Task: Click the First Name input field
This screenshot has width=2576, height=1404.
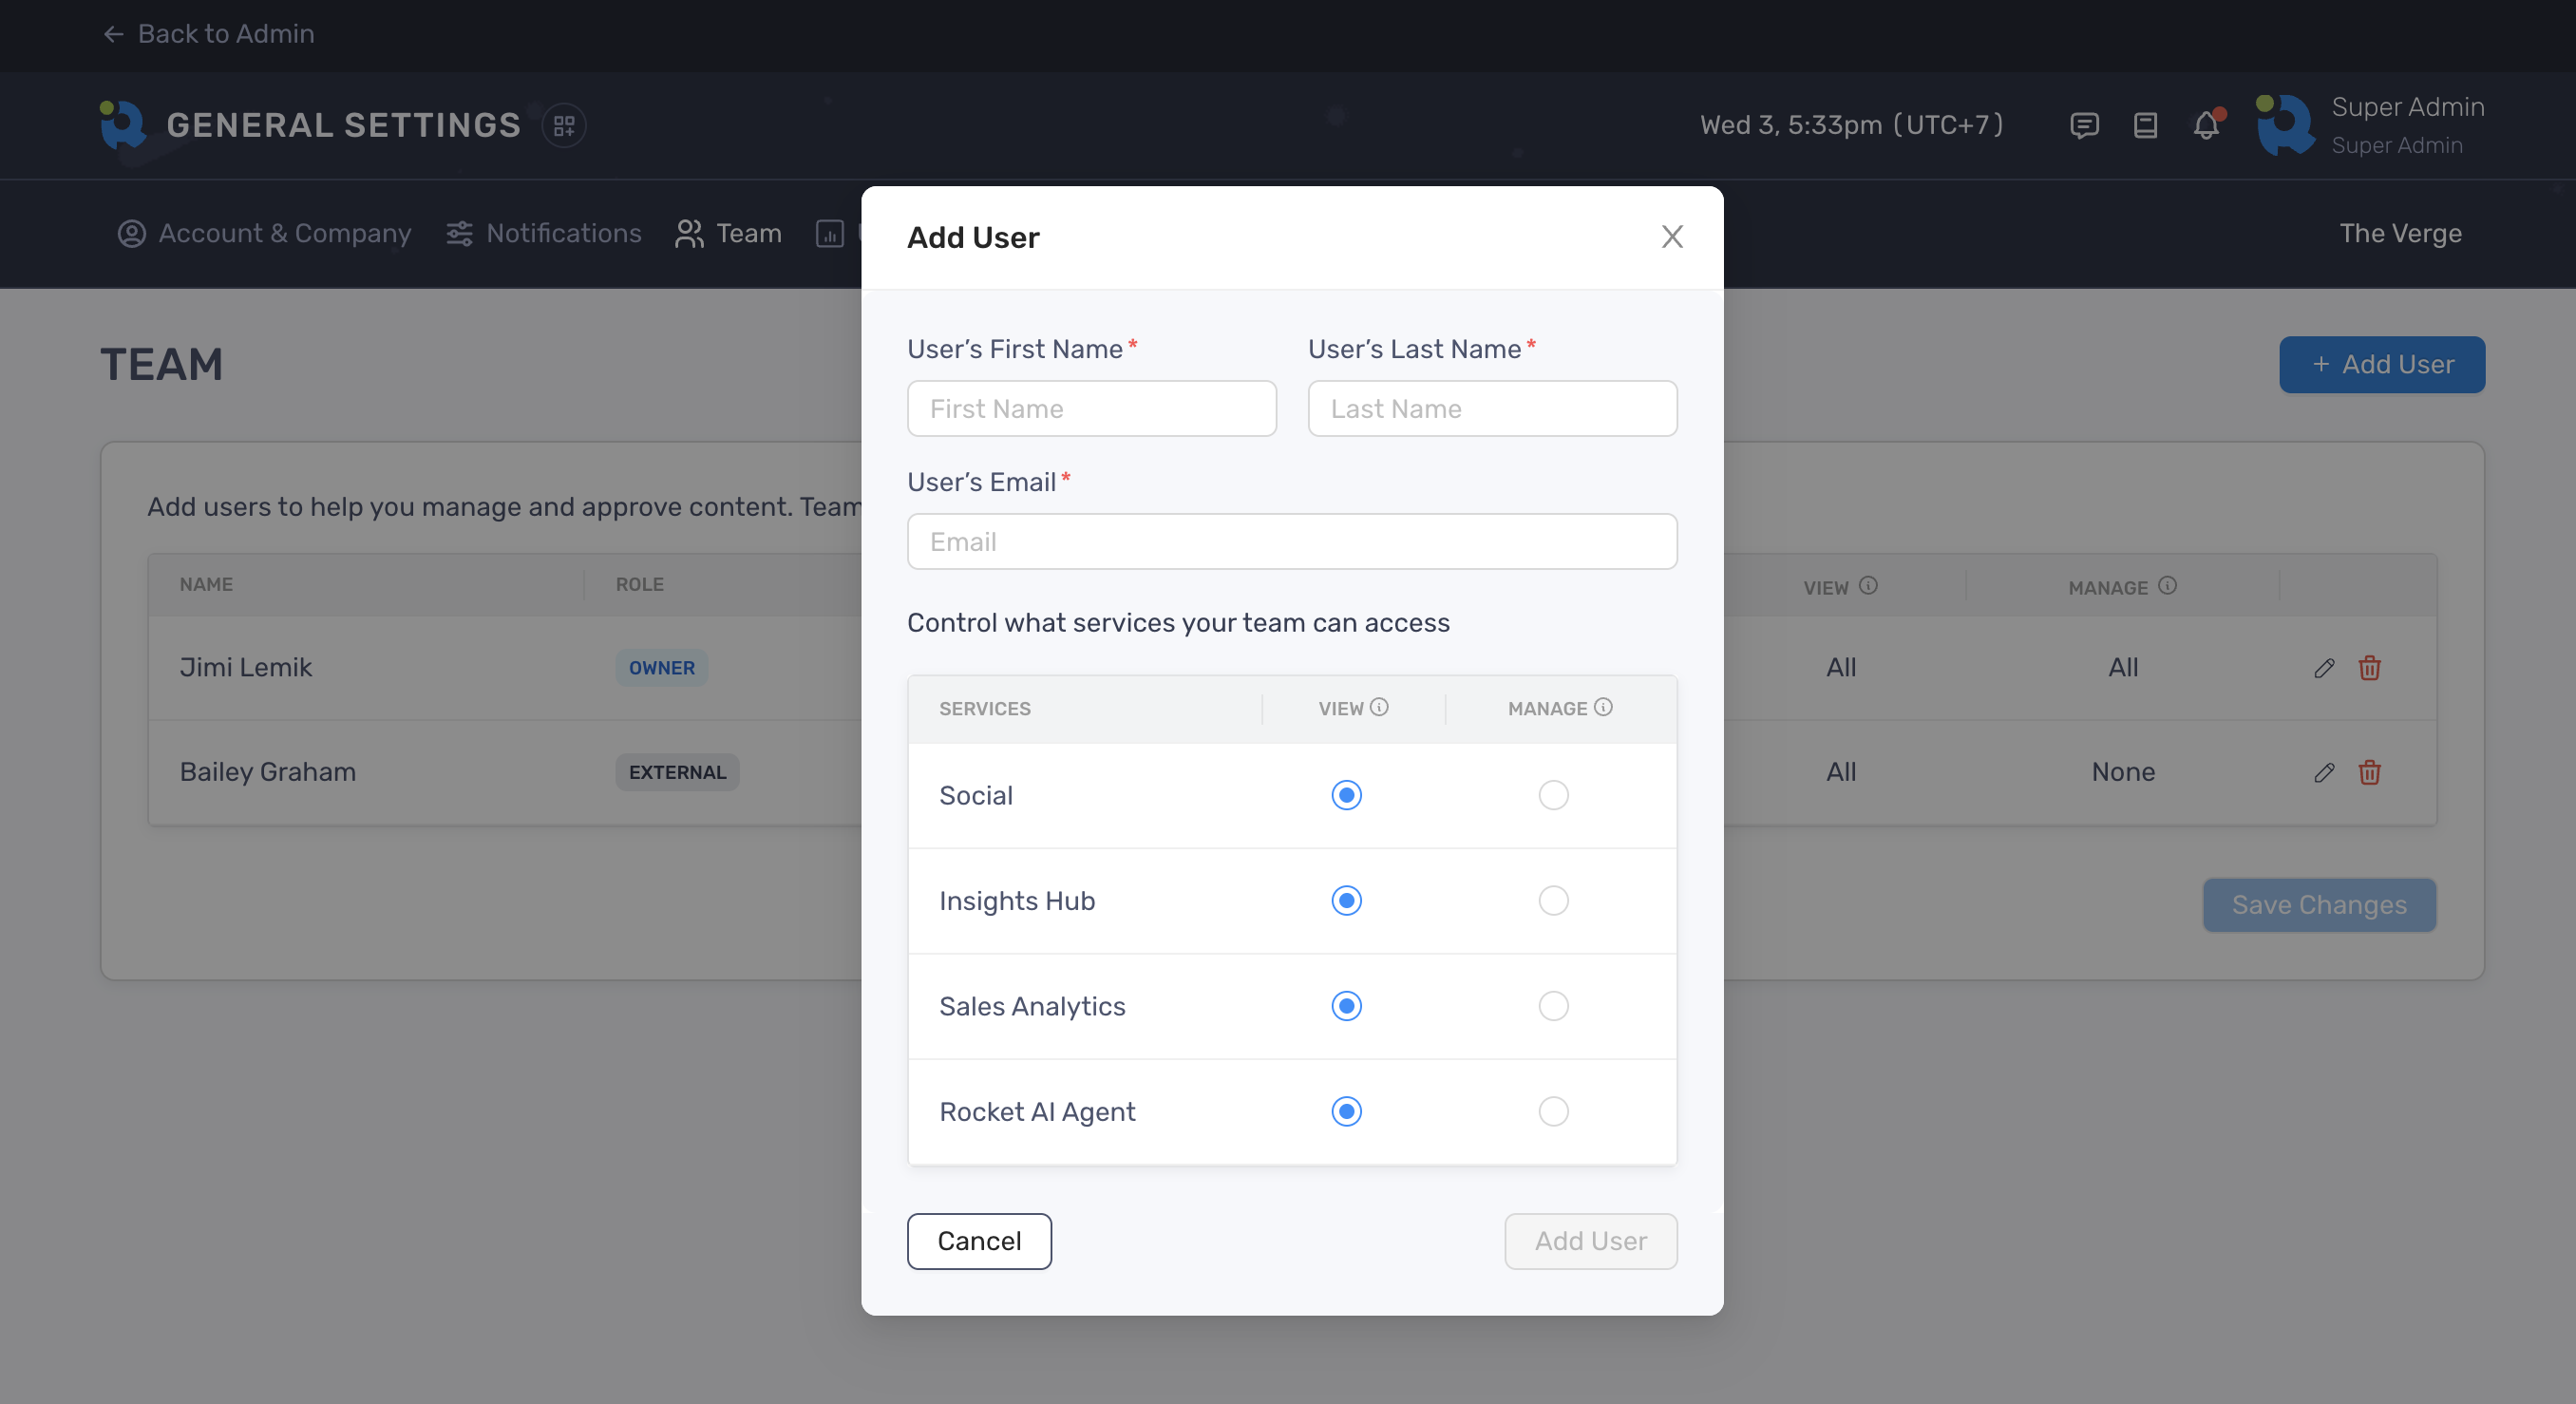Action: pos(1091,409)
